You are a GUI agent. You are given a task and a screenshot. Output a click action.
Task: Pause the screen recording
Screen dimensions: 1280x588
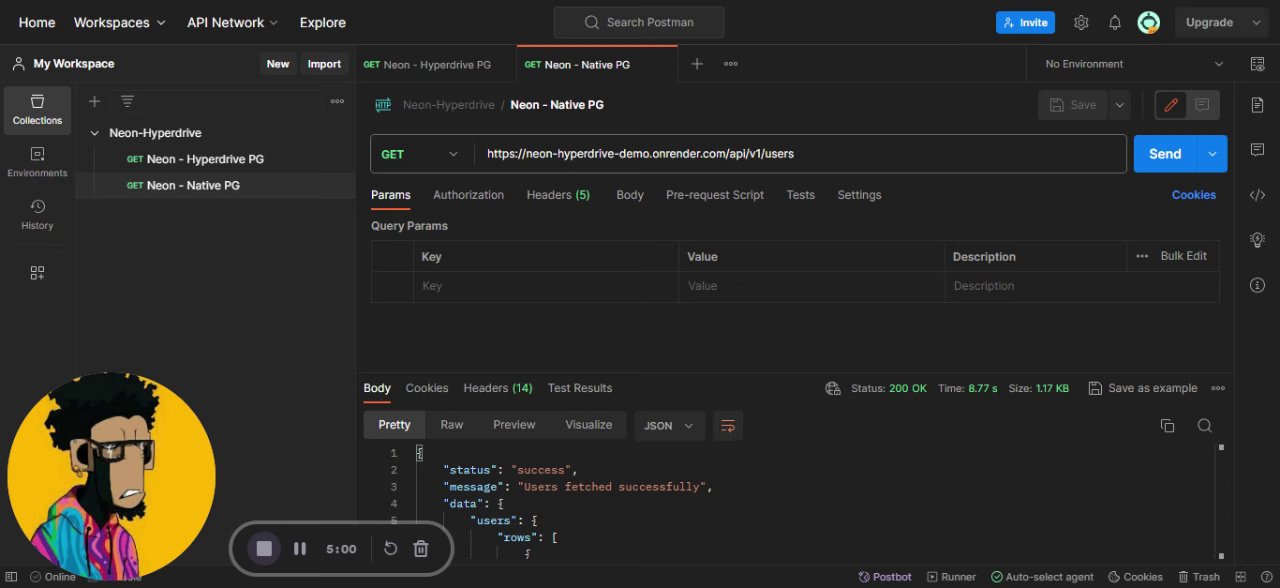[300, 549]
